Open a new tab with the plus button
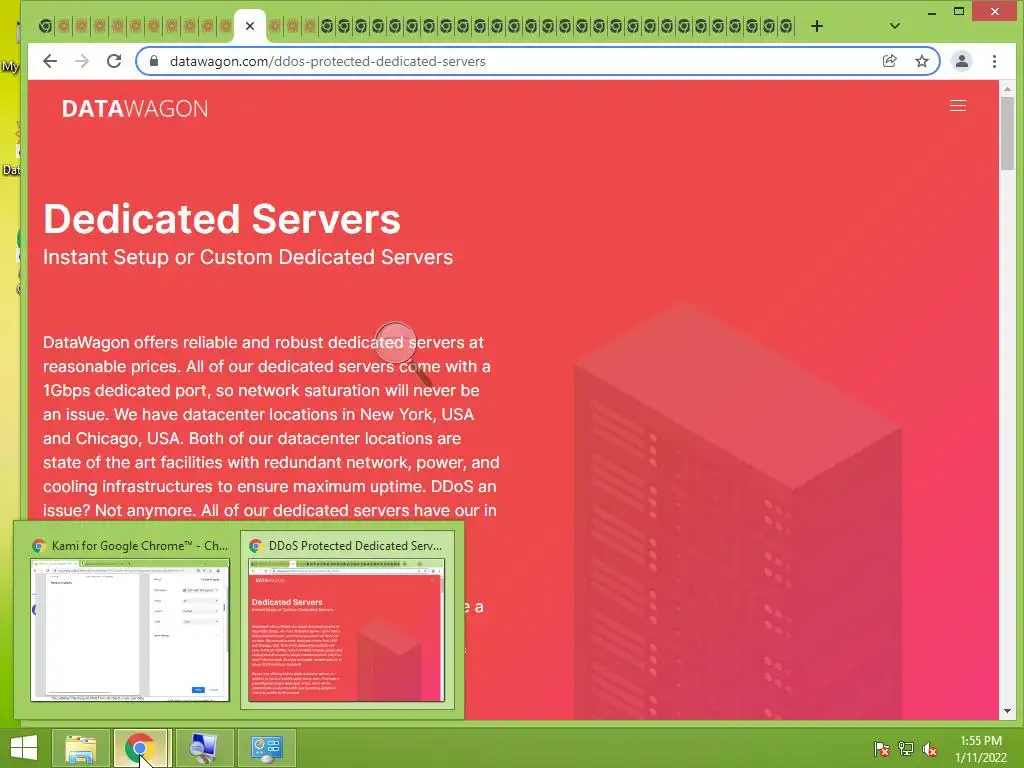This screenshot has height=768, width=1024. [816, 26]
